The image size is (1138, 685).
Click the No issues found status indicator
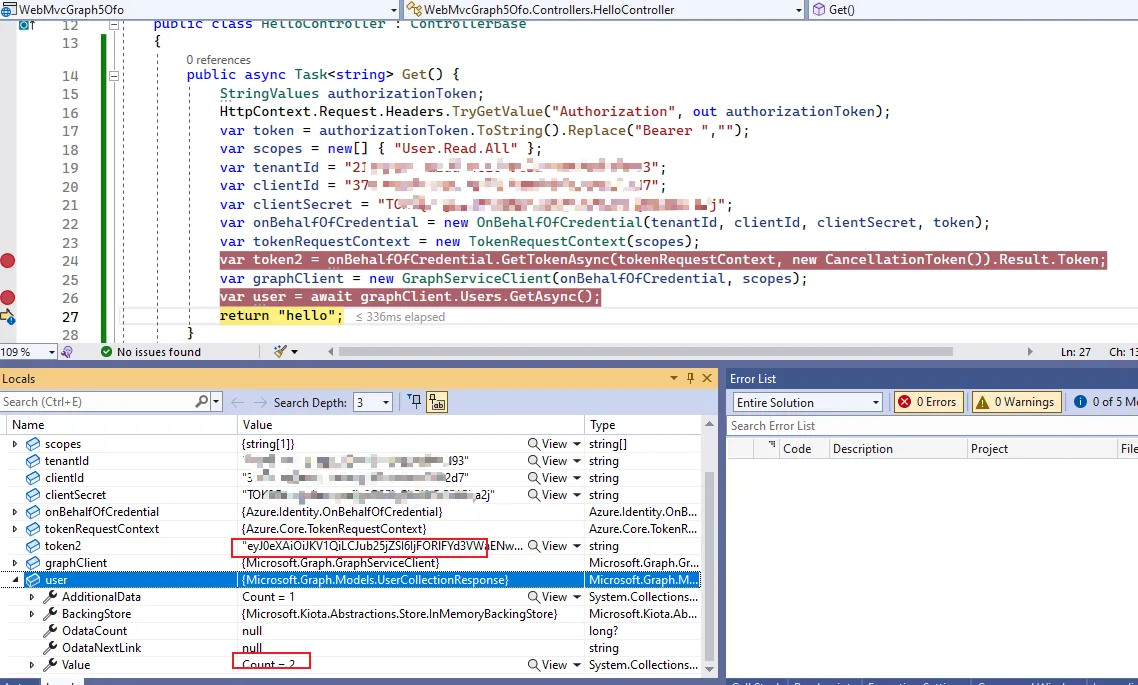tap(150, 352)
